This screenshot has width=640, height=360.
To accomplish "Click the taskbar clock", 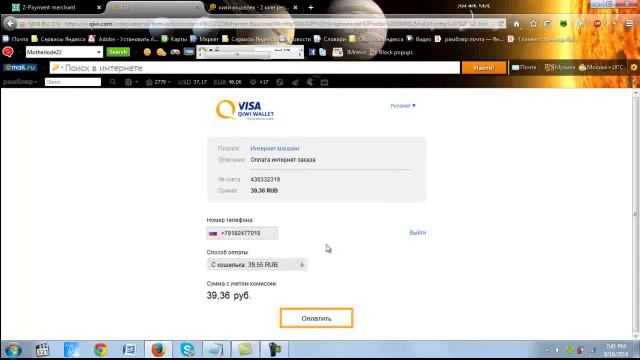I will (x=616, y=350).
